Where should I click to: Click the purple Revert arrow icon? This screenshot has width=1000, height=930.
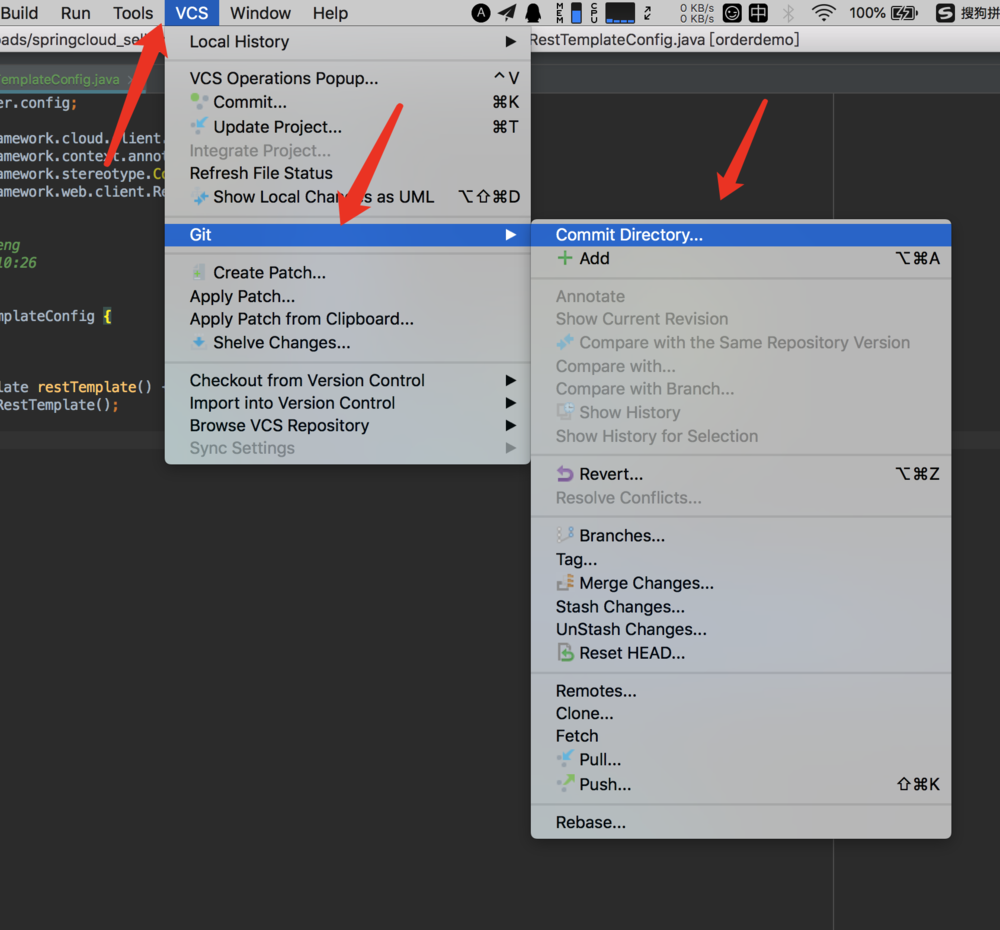565,473
